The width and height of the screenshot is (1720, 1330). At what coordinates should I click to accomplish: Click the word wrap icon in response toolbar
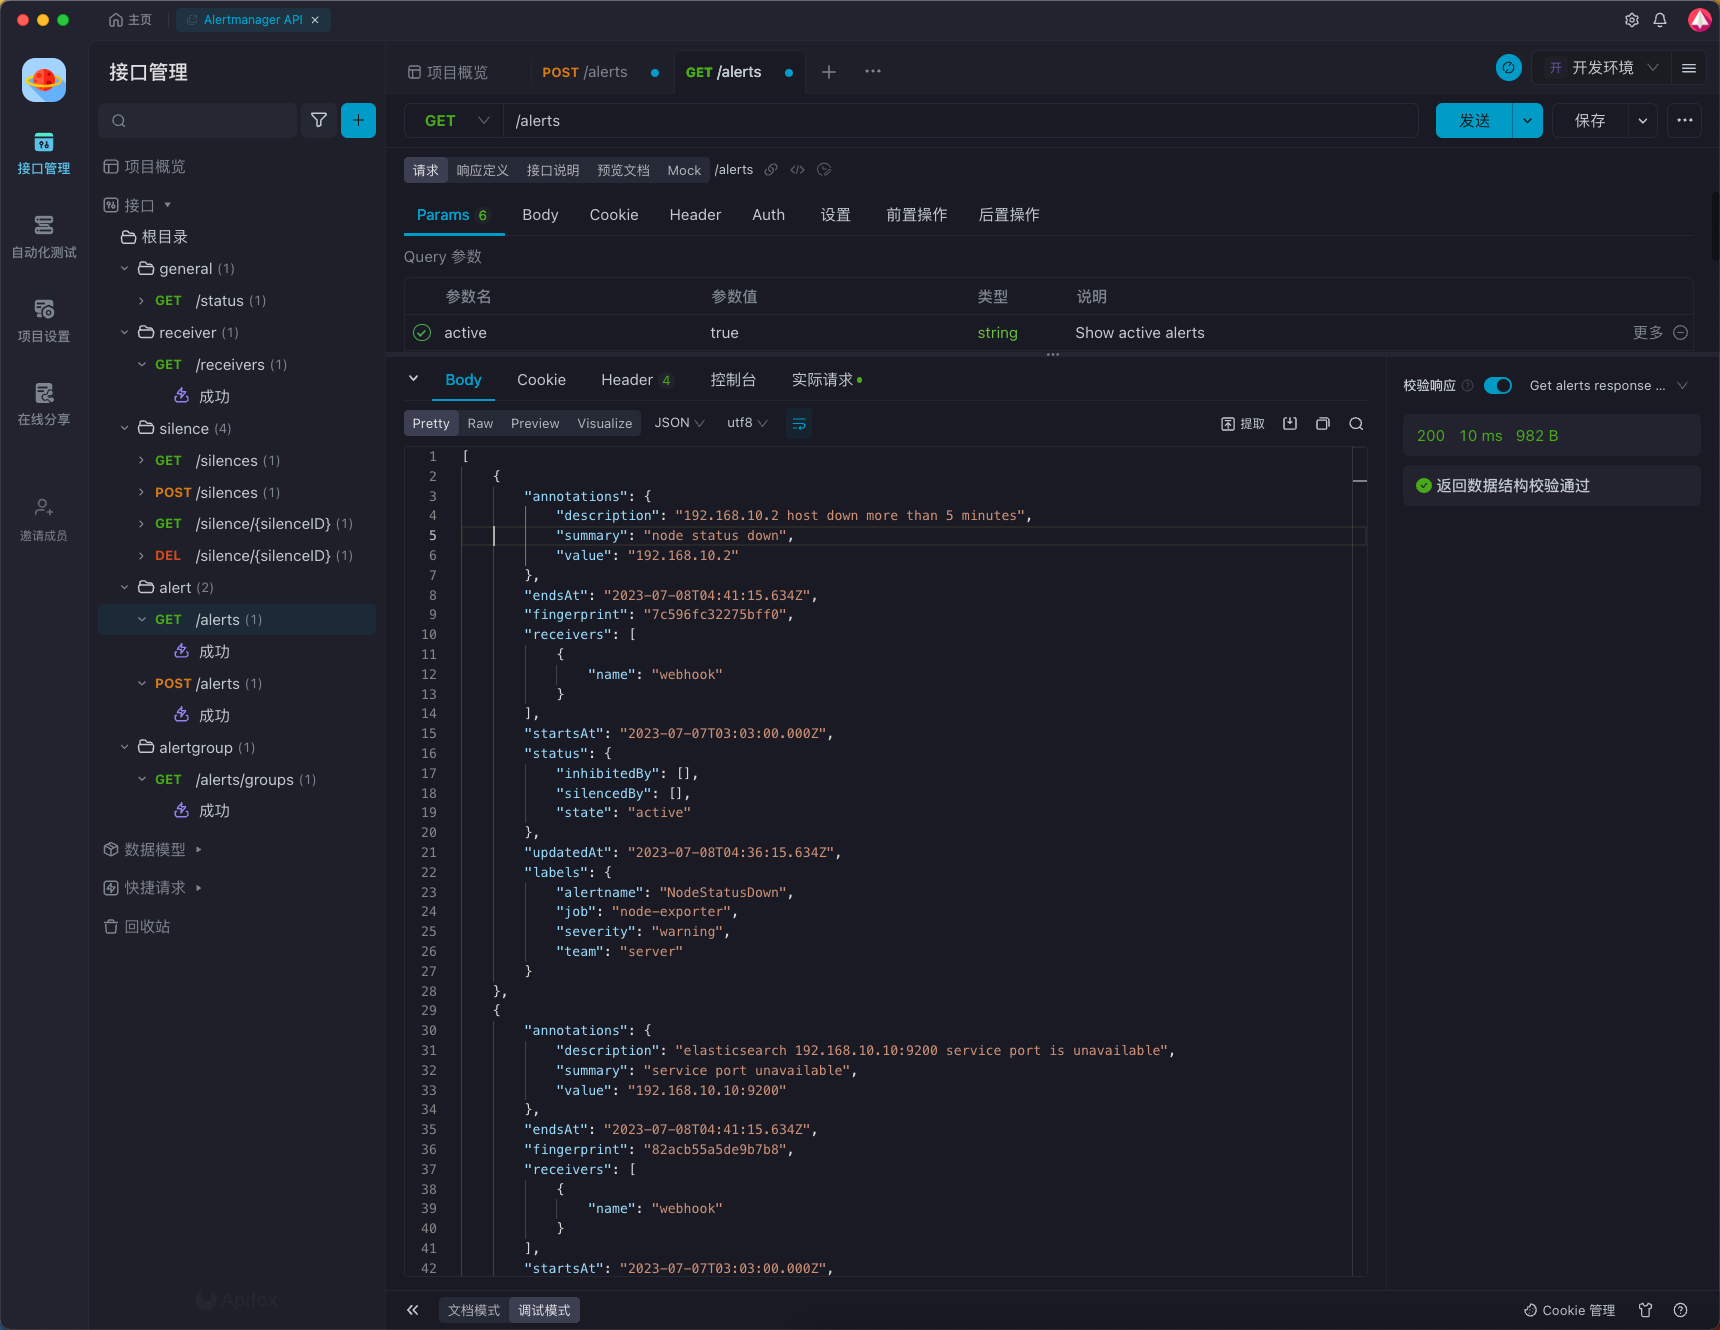(799, 424)
